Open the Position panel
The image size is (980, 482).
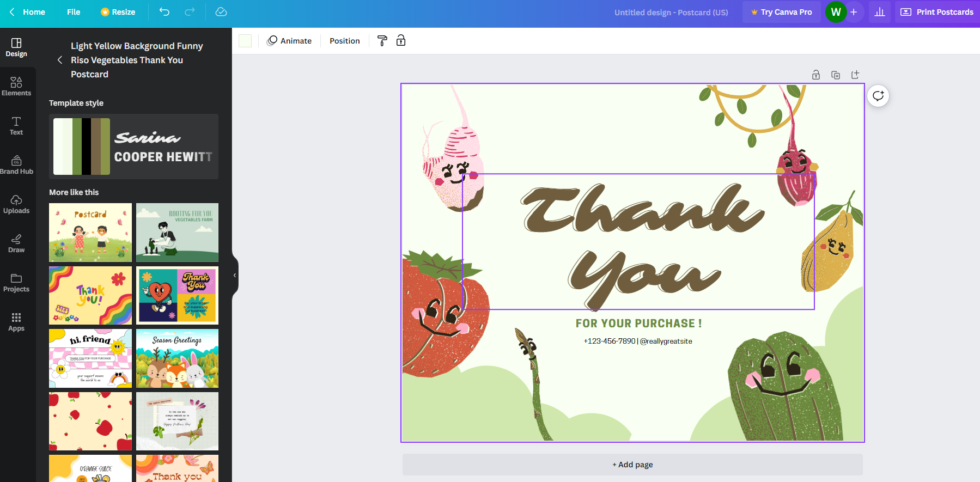click(x=344, y=41)
